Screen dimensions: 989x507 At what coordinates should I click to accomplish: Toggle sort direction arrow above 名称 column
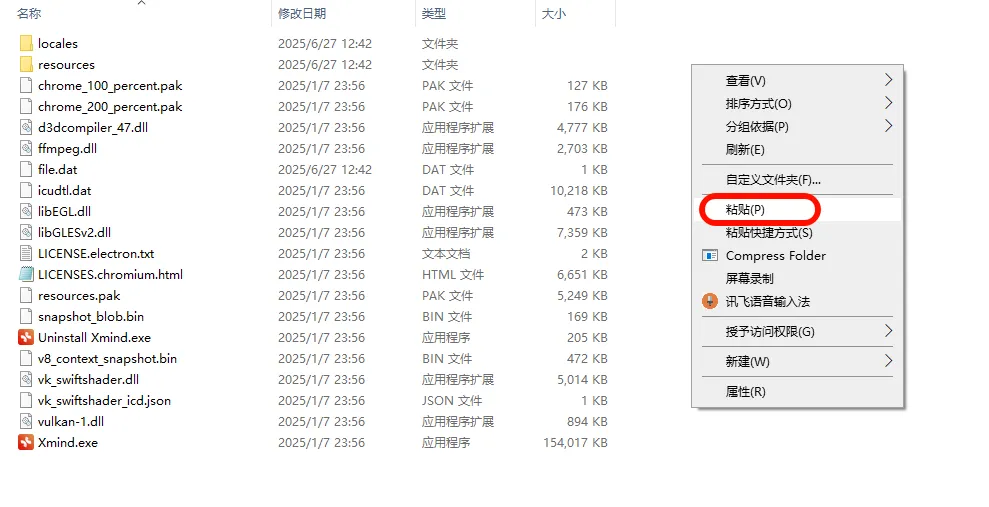tap(141, 3)
